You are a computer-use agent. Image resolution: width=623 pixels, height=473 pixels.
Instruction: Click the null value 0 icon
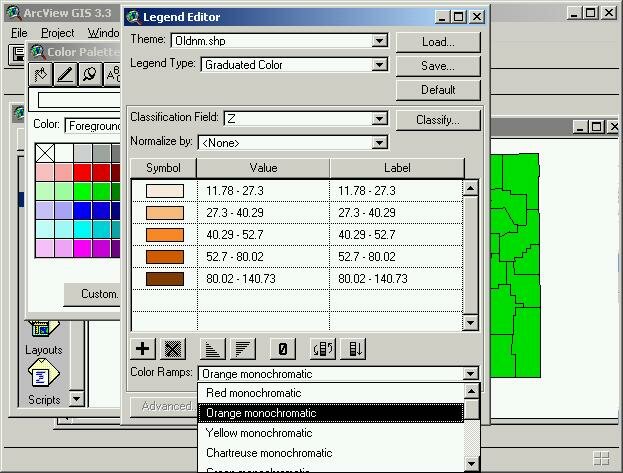click(282, 349)
